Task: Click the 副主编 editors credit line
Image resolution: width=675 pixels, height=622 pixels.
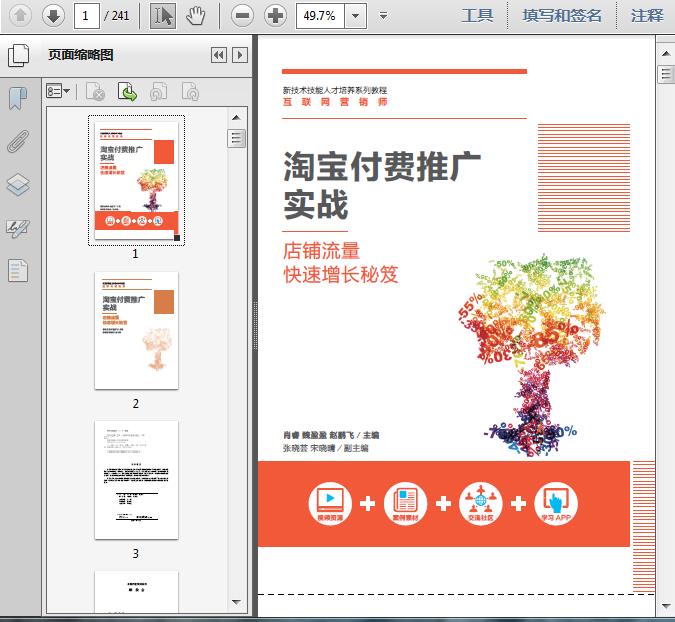Action: coord(325,448)
